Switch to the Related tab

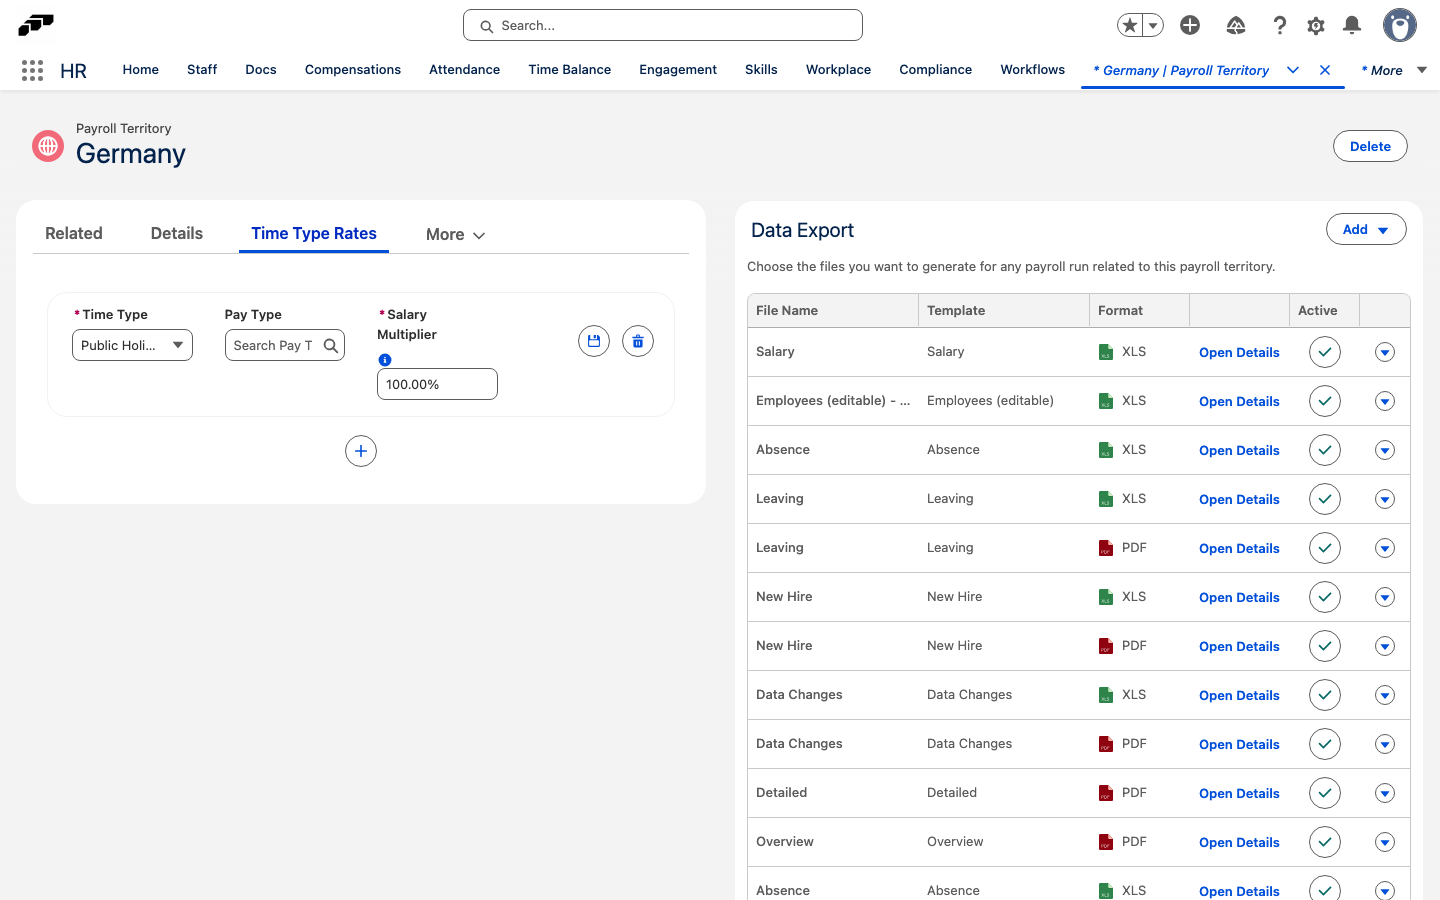[x=74, y=233]
